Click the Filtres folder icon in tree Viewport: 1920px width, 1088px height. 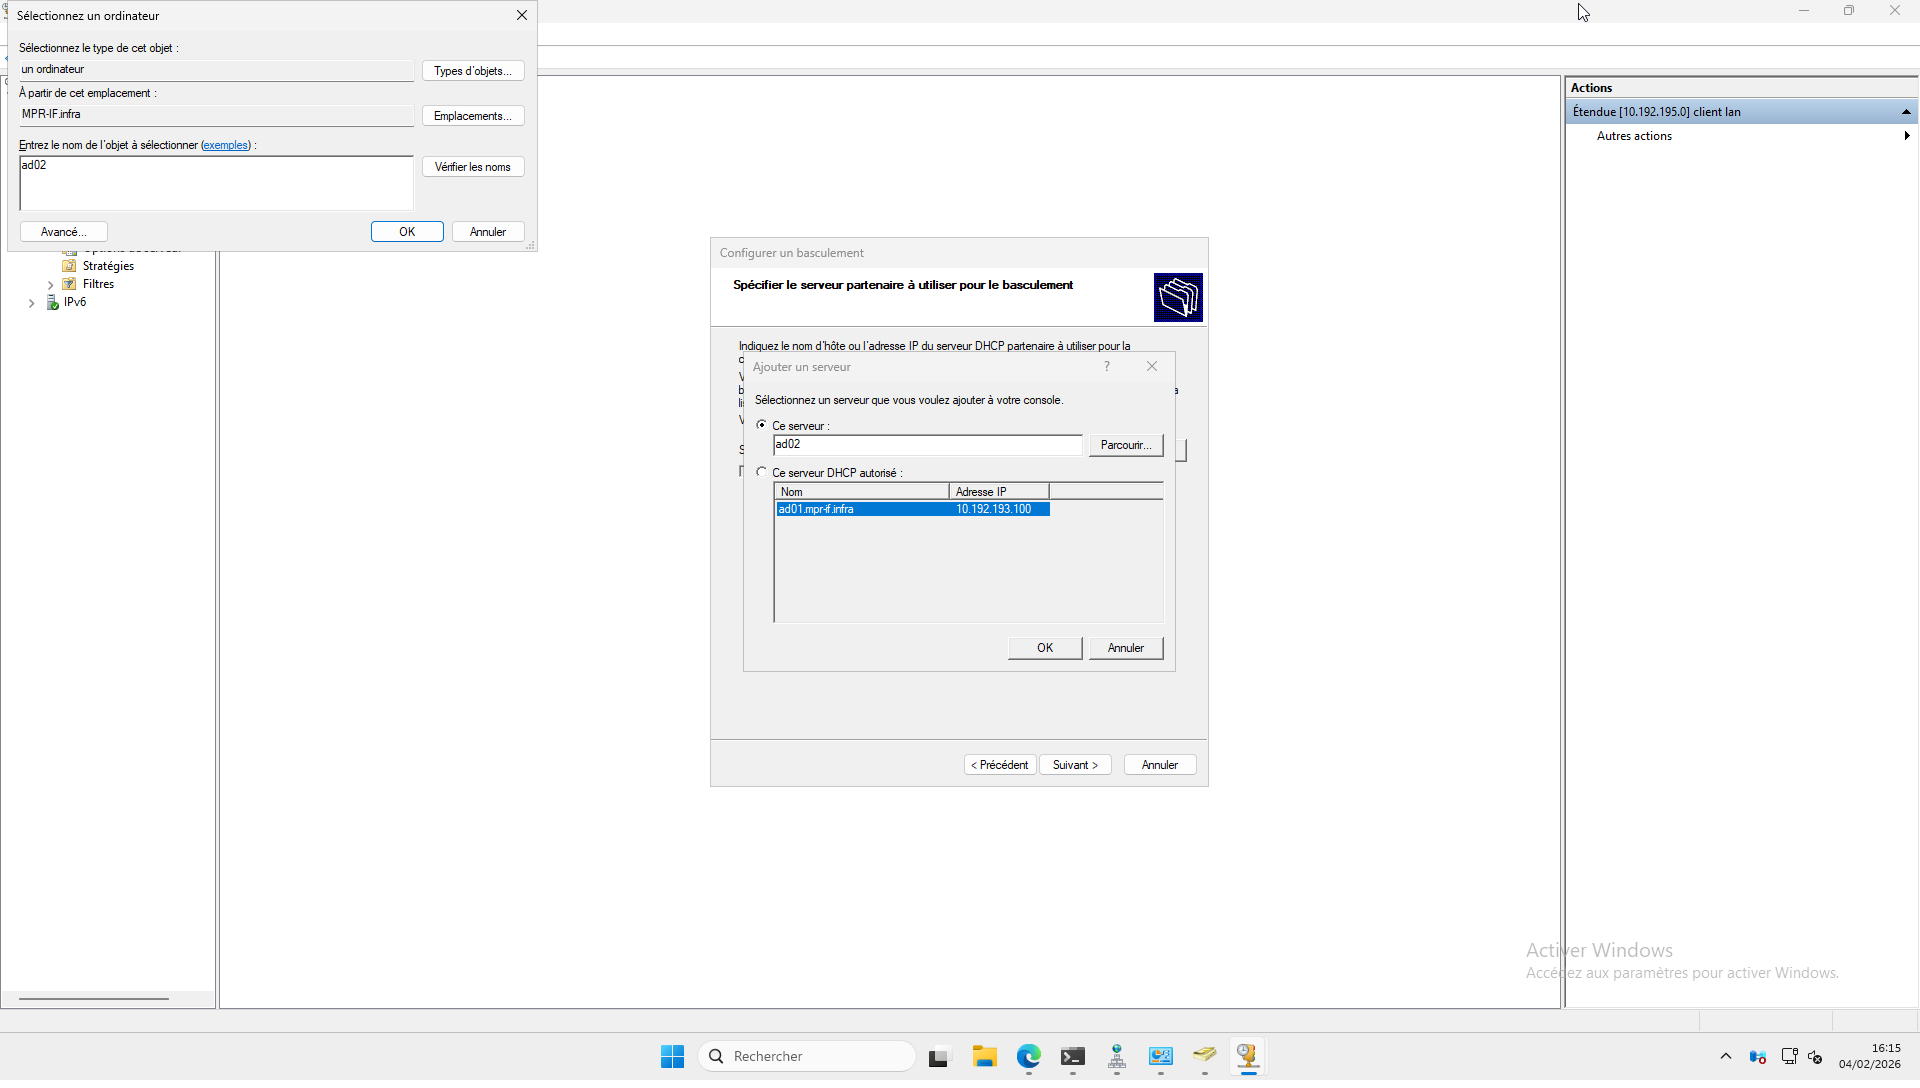[x=70, y=284]
